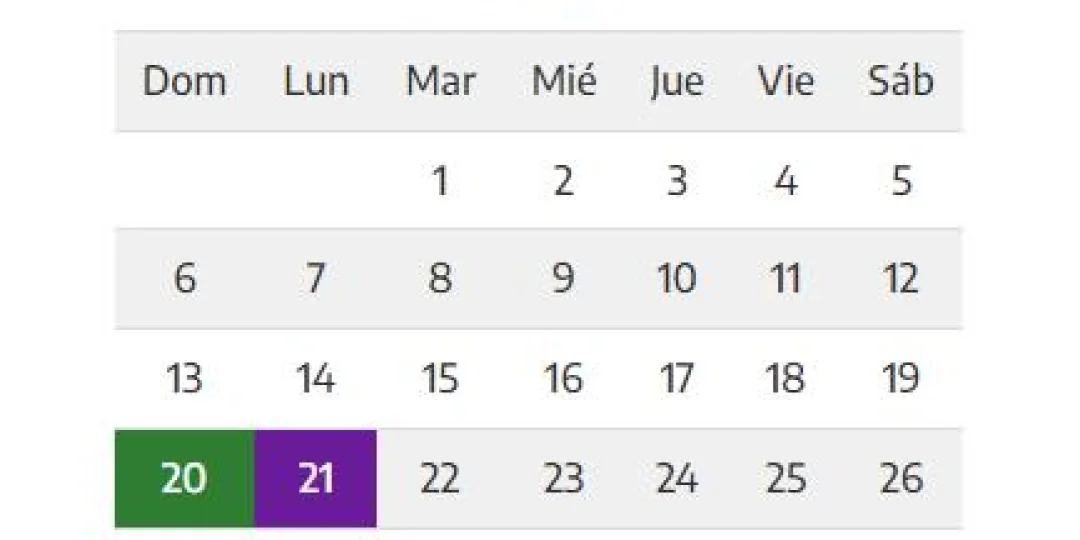Pick day 5 in the Sáb column
The height and width of the screenshot is (540, 1080).
point(901,182)
